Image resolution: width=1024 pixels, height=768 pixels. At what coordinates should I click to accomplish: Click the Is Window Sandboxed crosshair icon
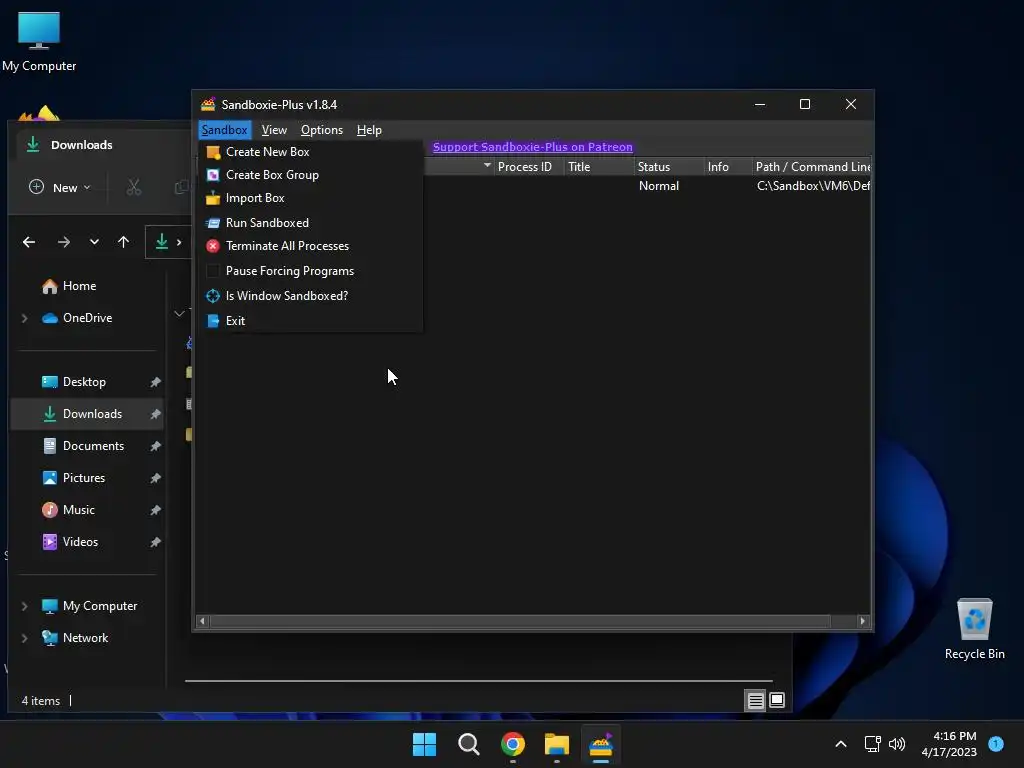(x=213, y=296)
